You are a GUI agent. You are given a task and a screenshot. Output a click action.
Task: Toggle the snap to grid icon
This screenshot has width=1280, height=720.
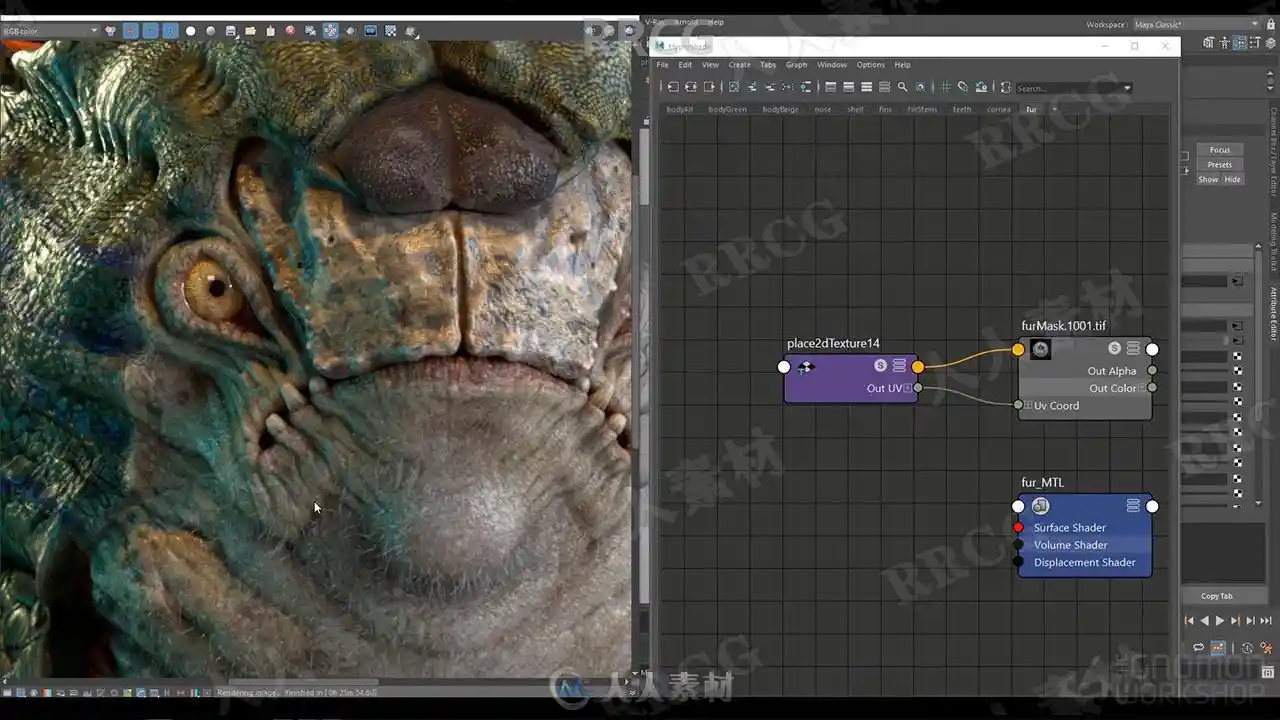(x=963, y=87)
